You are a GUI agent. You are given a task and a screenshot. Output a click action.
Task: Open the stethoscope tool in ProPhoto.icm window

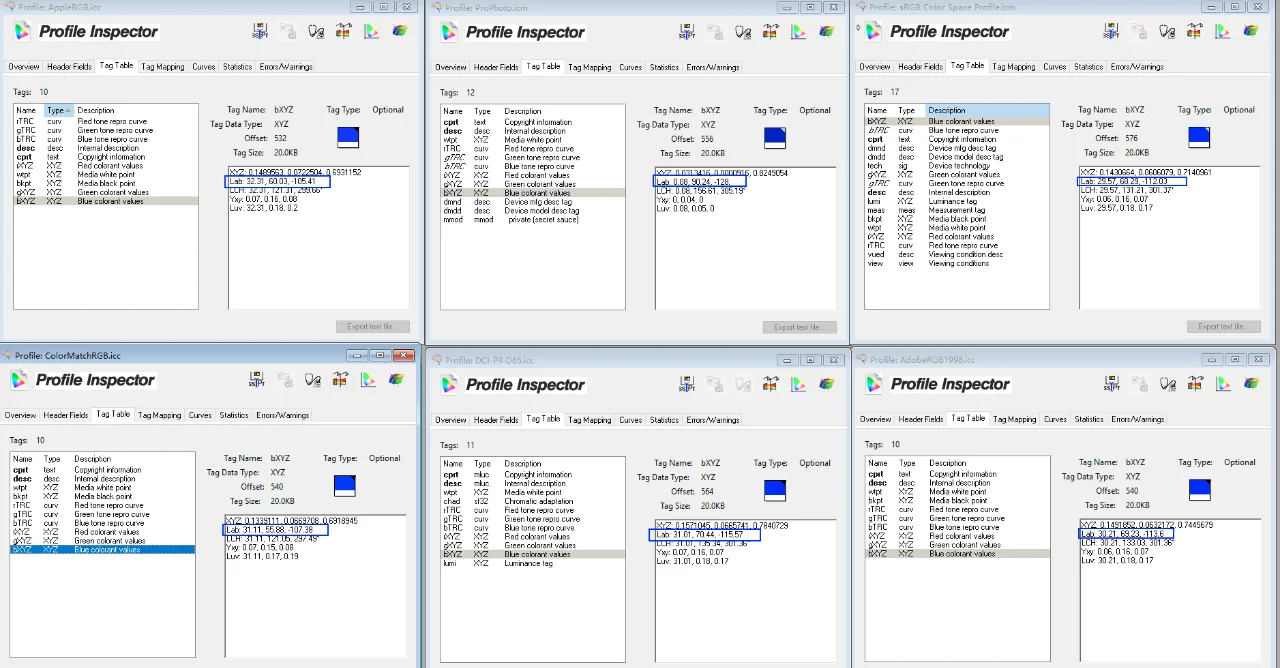click(x=743, y=32)
